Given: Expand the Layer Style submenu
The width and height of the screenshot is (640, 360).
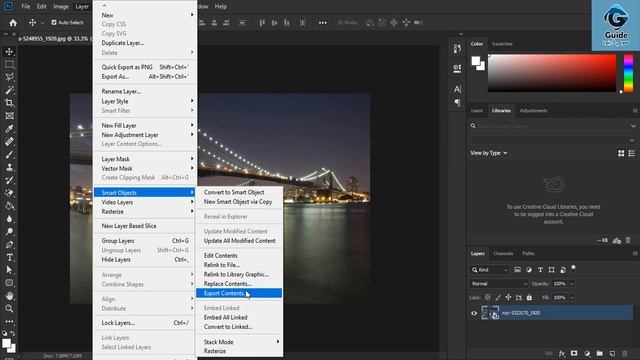Looking at the screenshot, I should (144, 101).
